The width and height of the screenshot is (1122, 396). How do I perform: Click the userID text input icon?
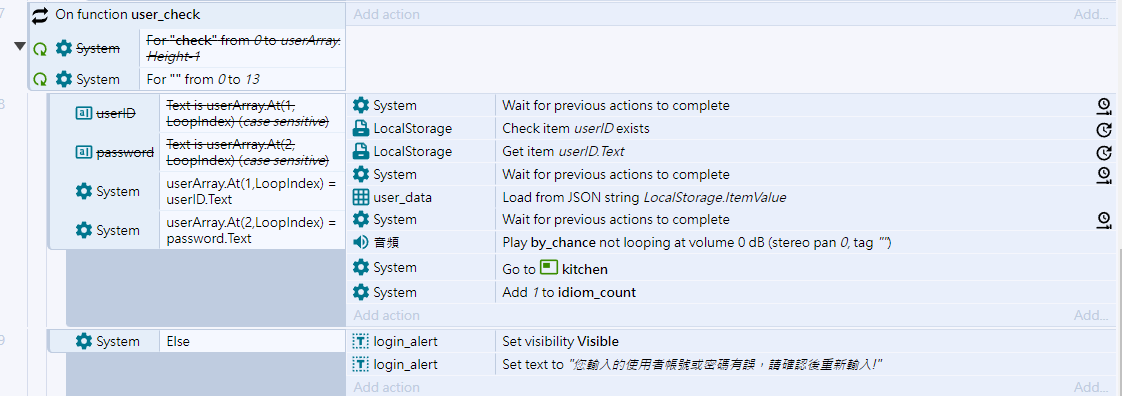[x=84, y=113]
